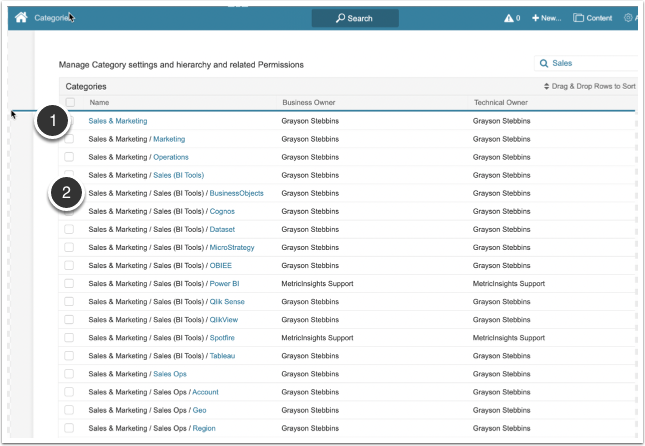Open the Categories menu in top bar
This screenshot has width=645, height=446.
point(52,18)
